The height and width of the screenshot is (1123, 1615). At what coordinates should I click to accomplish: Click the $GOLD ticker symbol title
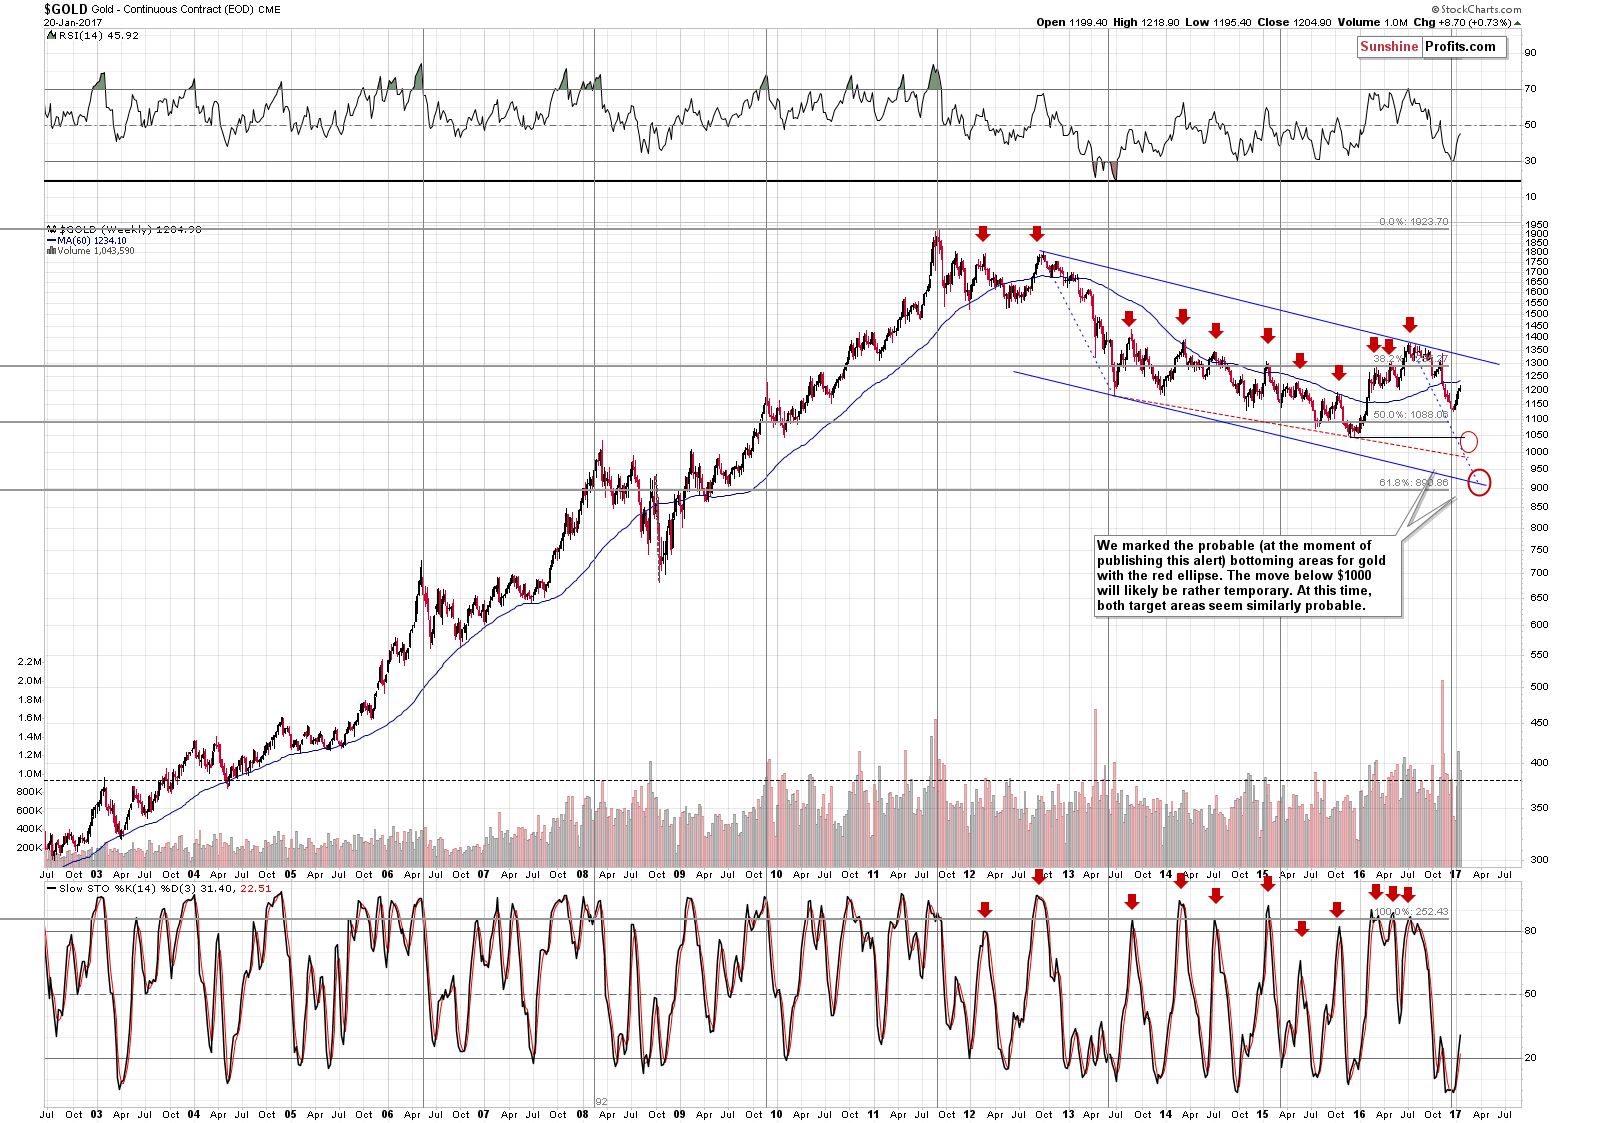click(x=65, y=8)
